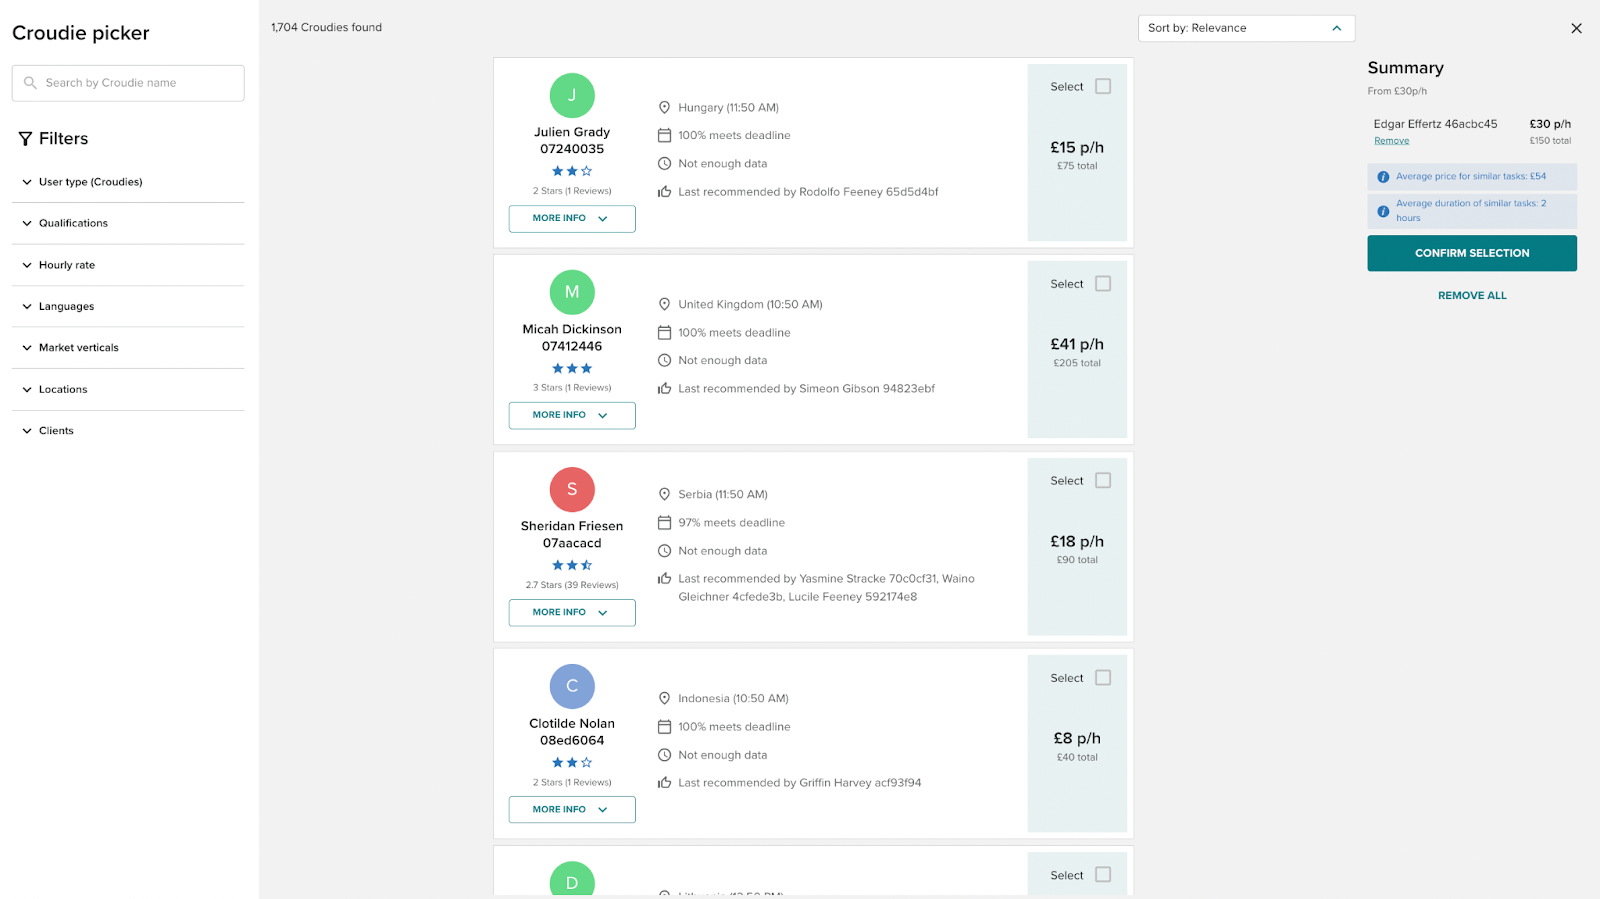1600x899 pixels.
Task: Click the Filters funnel icon
Action: (x=25, y=139)
